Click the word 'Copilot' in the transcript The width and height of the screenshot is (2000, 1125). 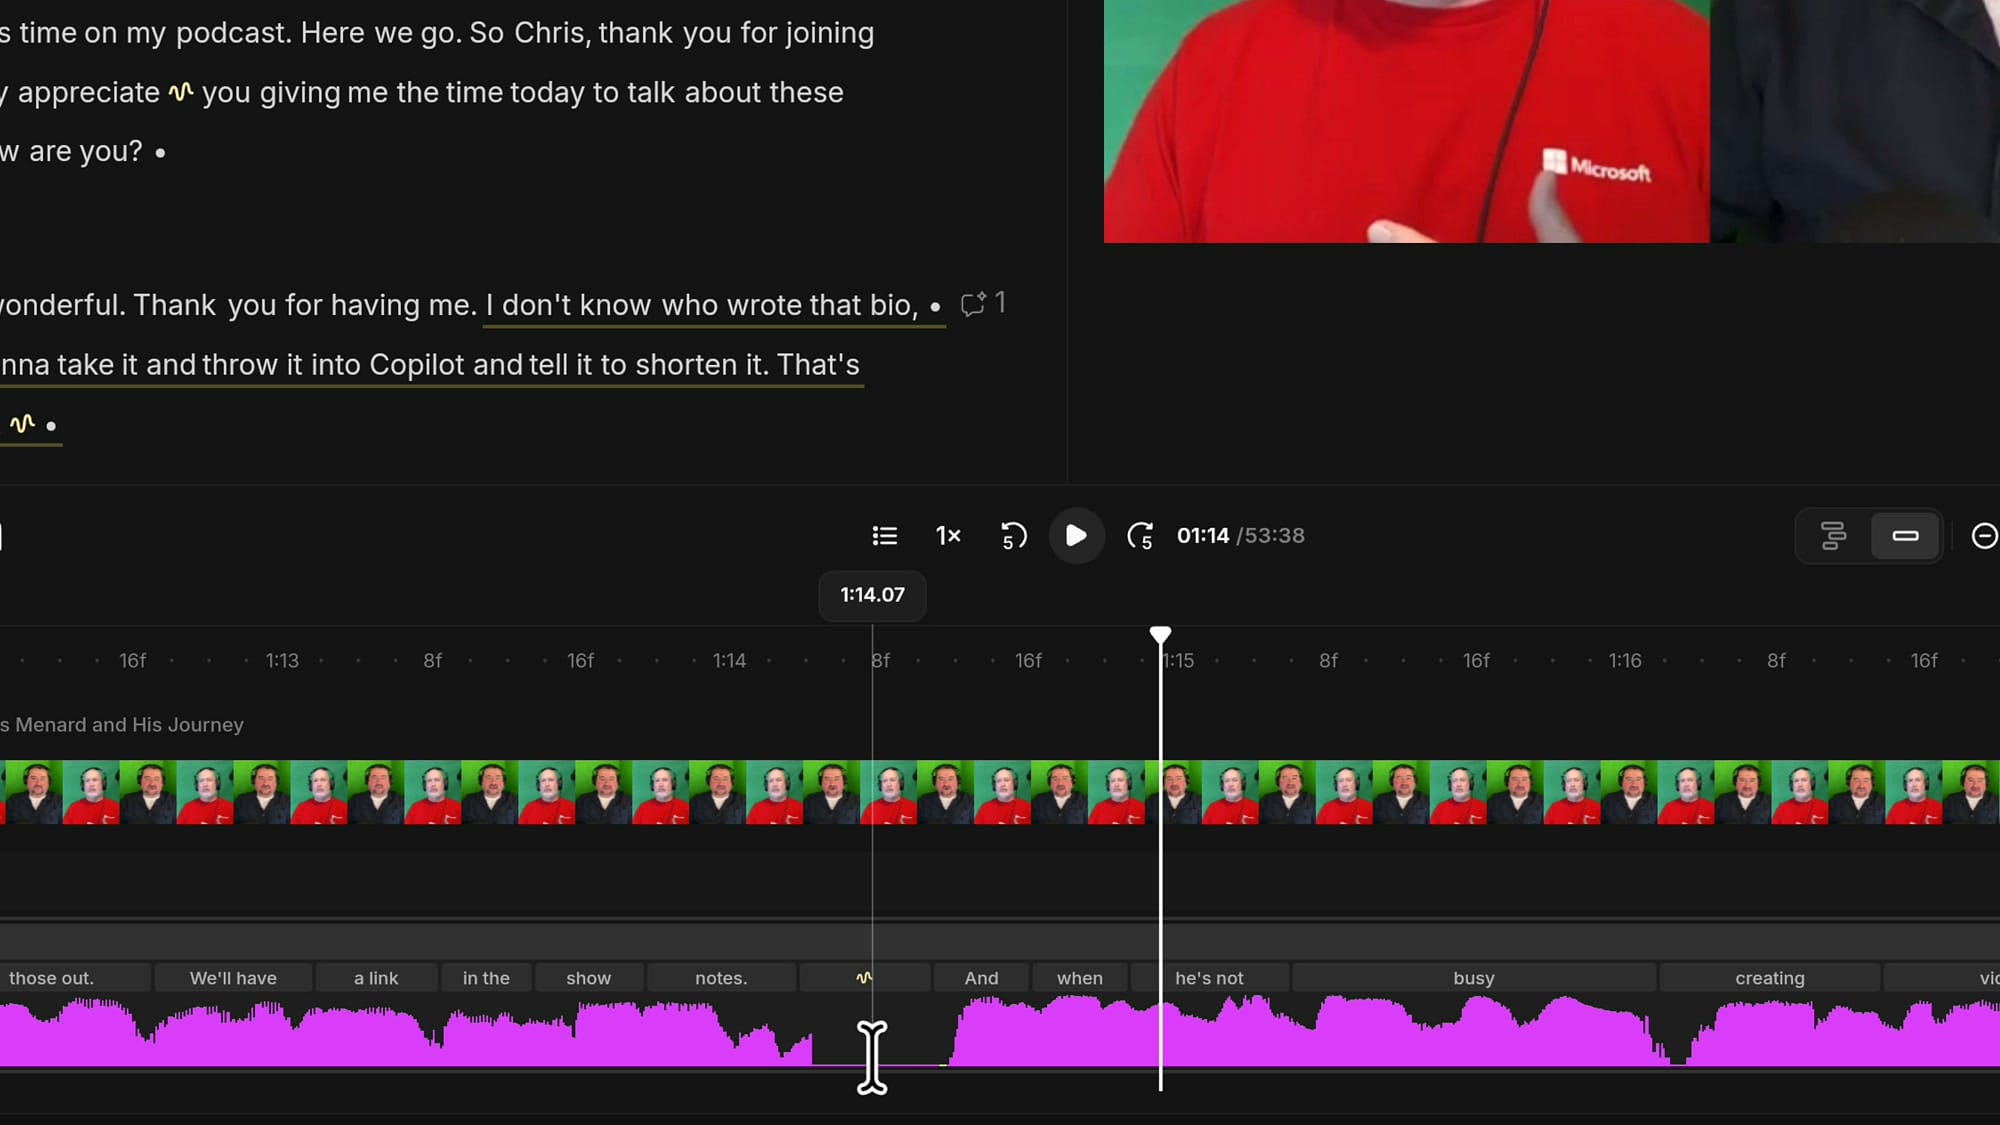417,365
